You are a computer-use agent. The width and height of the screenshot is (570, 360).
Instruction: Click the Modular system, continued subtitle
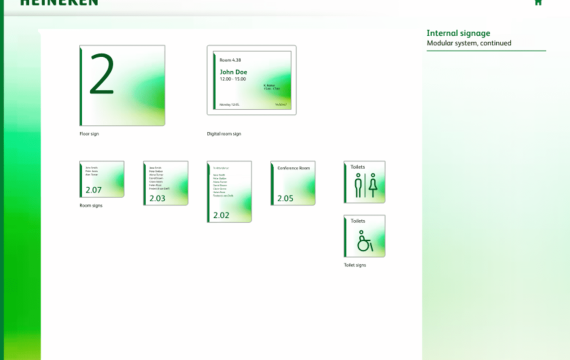click(x=469, y=43)
